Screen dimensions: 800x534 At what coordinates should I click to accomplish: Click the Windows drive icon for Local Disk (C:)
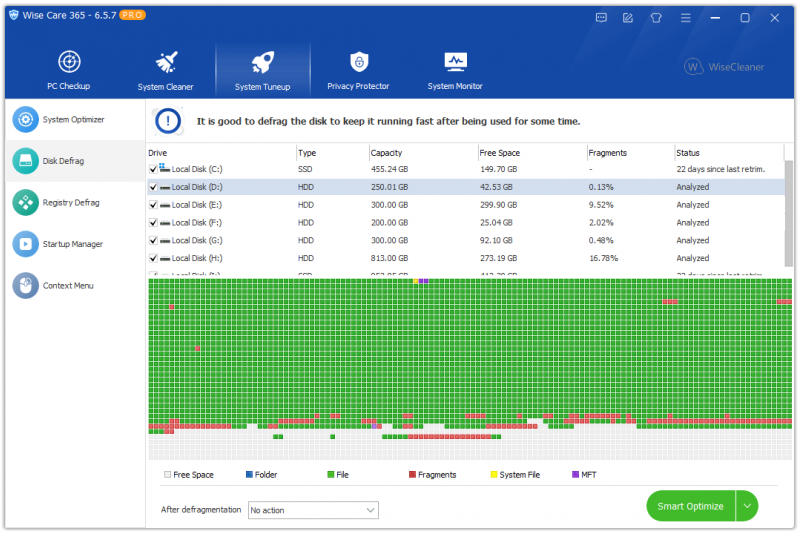pyautogui.click(x=164, y=168)
